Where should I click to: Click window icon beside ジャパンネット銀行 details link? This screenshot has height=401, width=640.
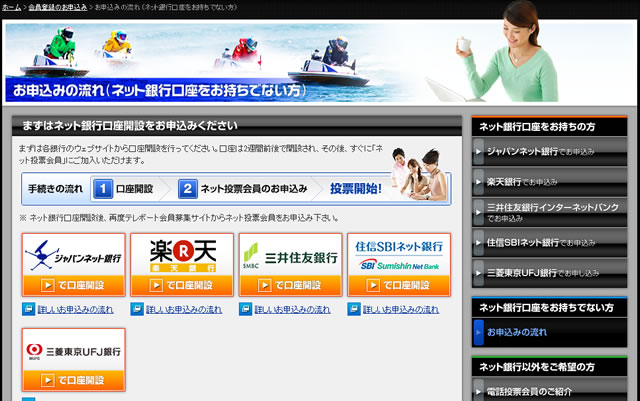(29, 309)
